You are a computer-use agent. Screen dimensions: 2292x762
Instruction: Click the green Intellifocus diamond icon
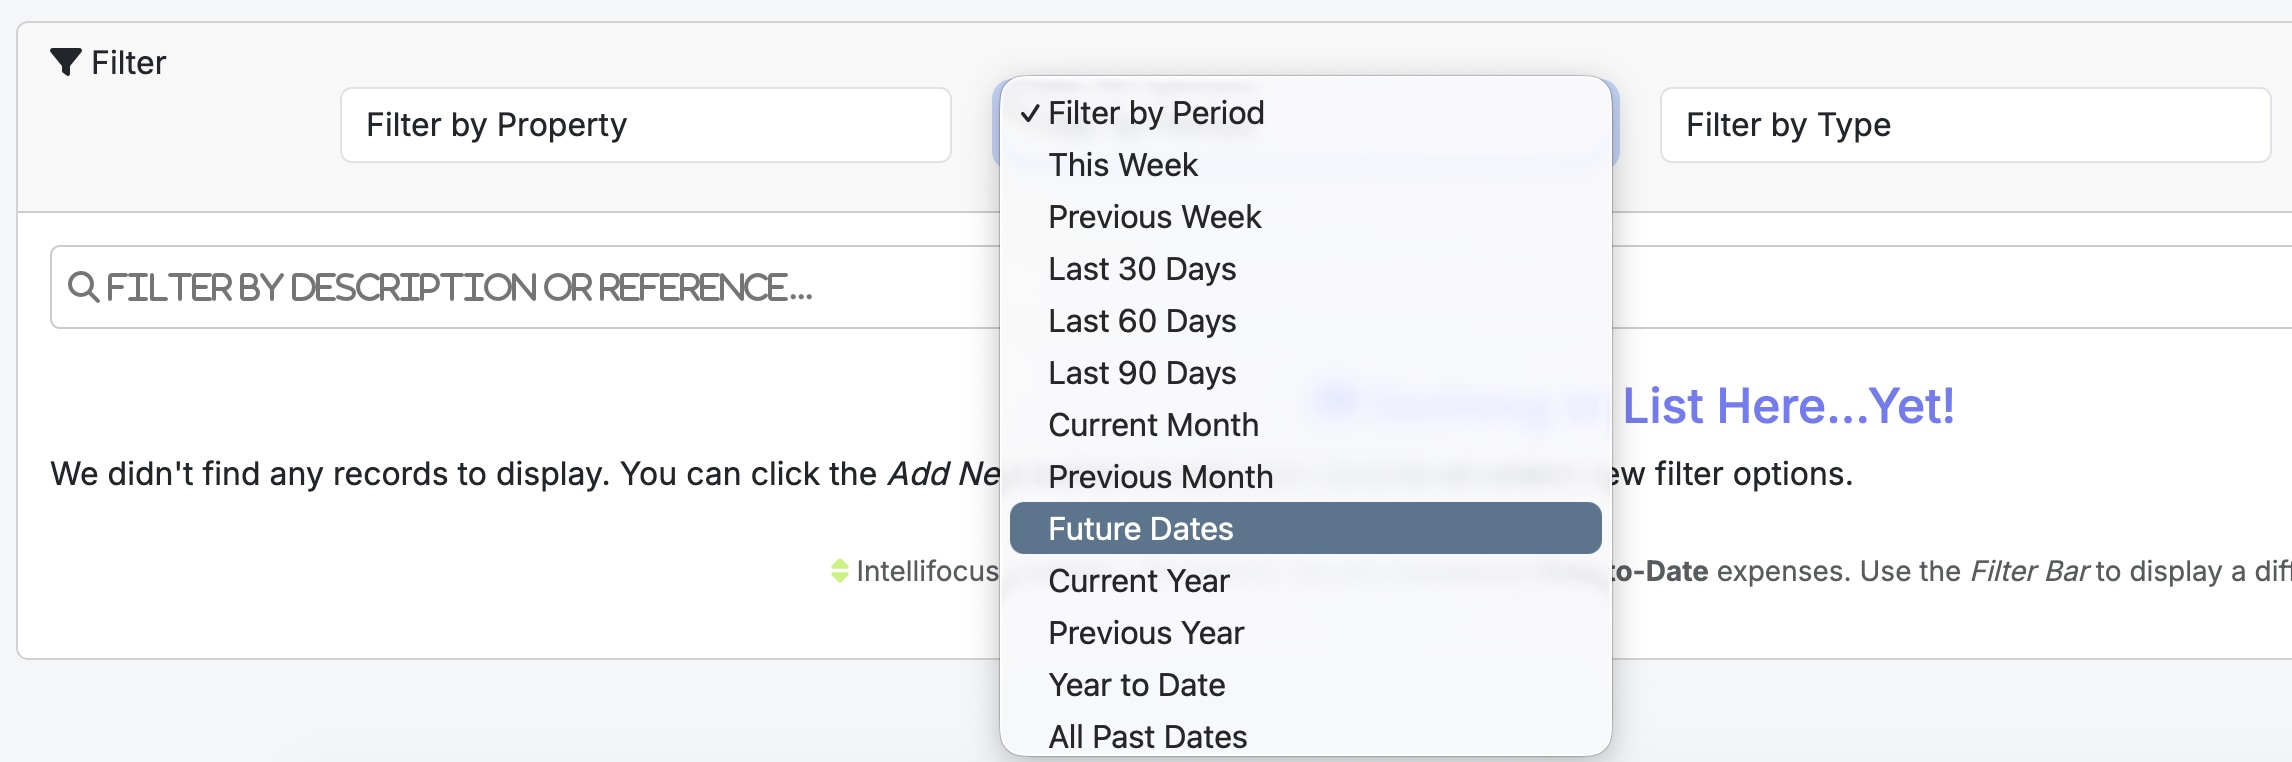point(840,571)
